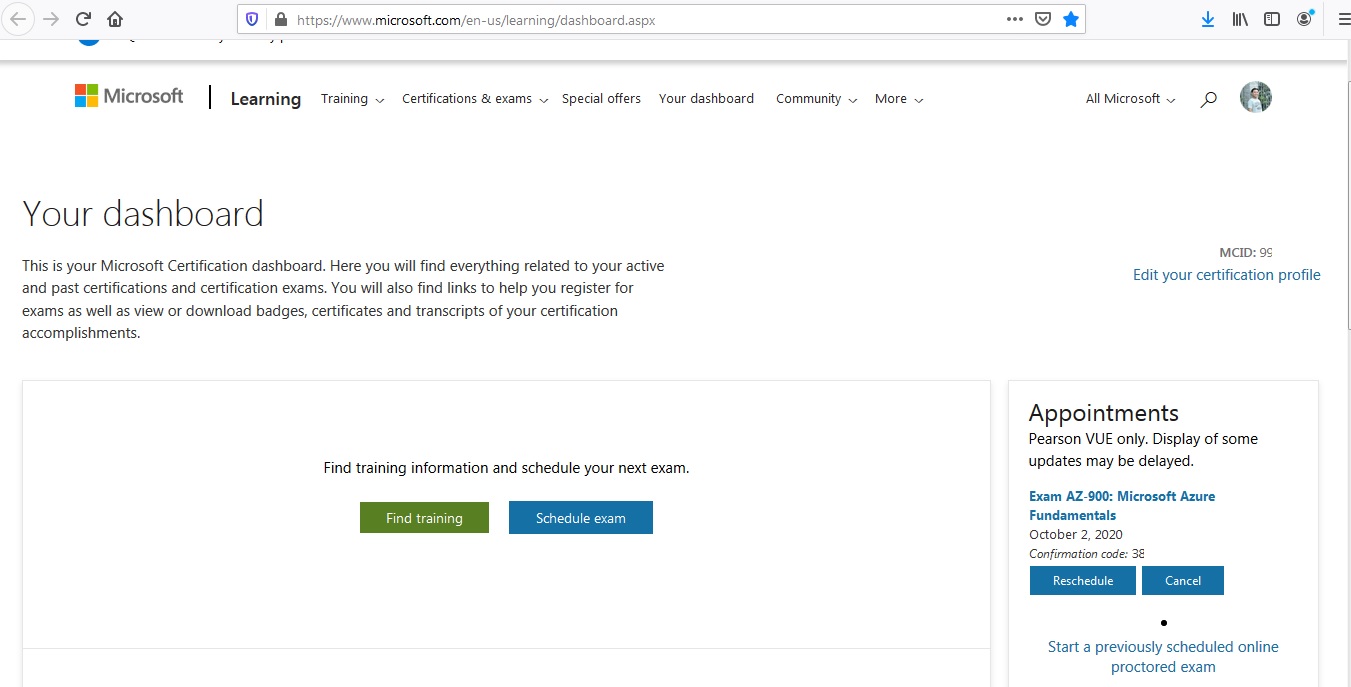Open the search magnifier icon
The image size is (1351, 687).
[x=1208, y=99]
